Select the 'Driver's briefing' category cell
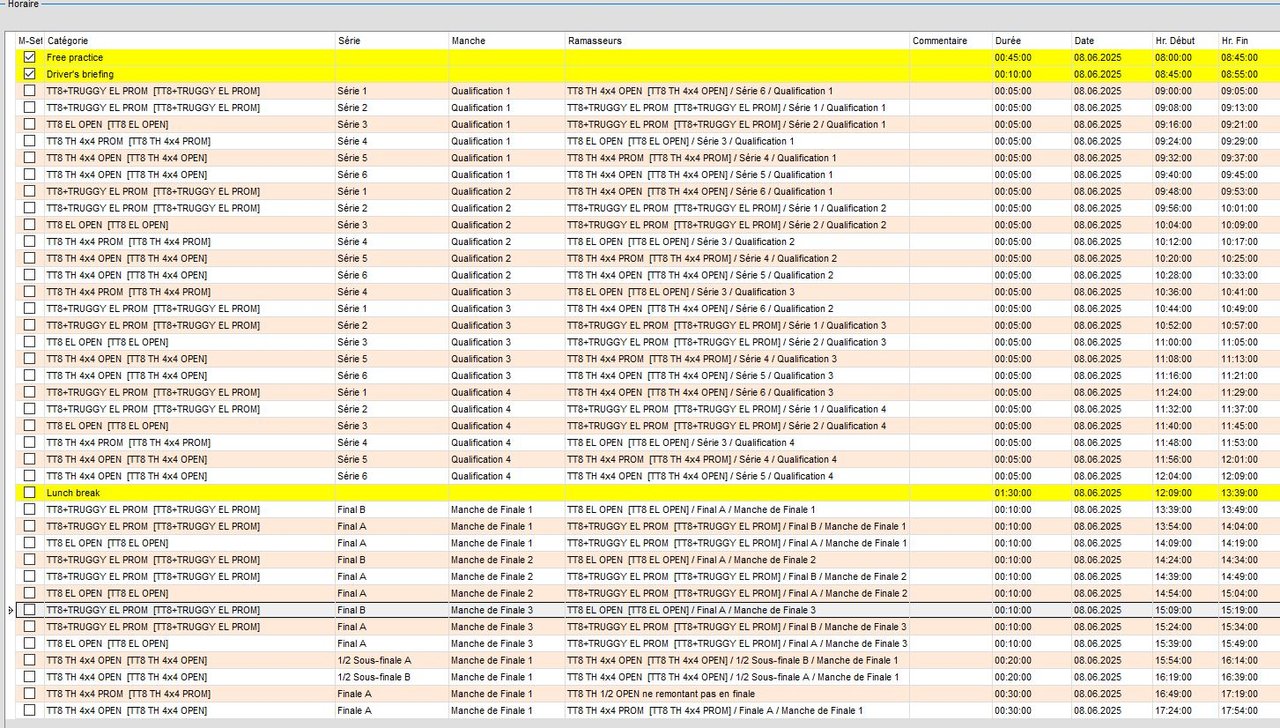This screenshot has height=728, width=1280. click(189, 74)
